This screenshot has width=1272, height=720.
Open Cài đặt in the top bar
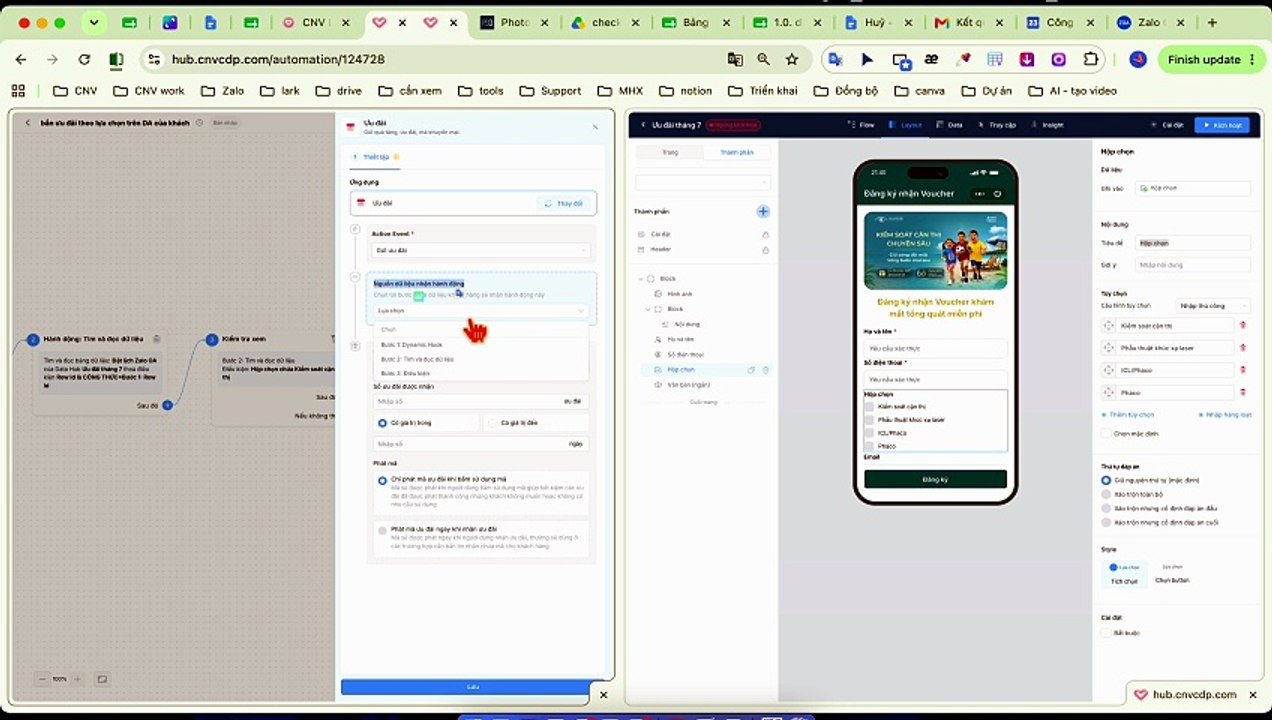coord(1168,125)
